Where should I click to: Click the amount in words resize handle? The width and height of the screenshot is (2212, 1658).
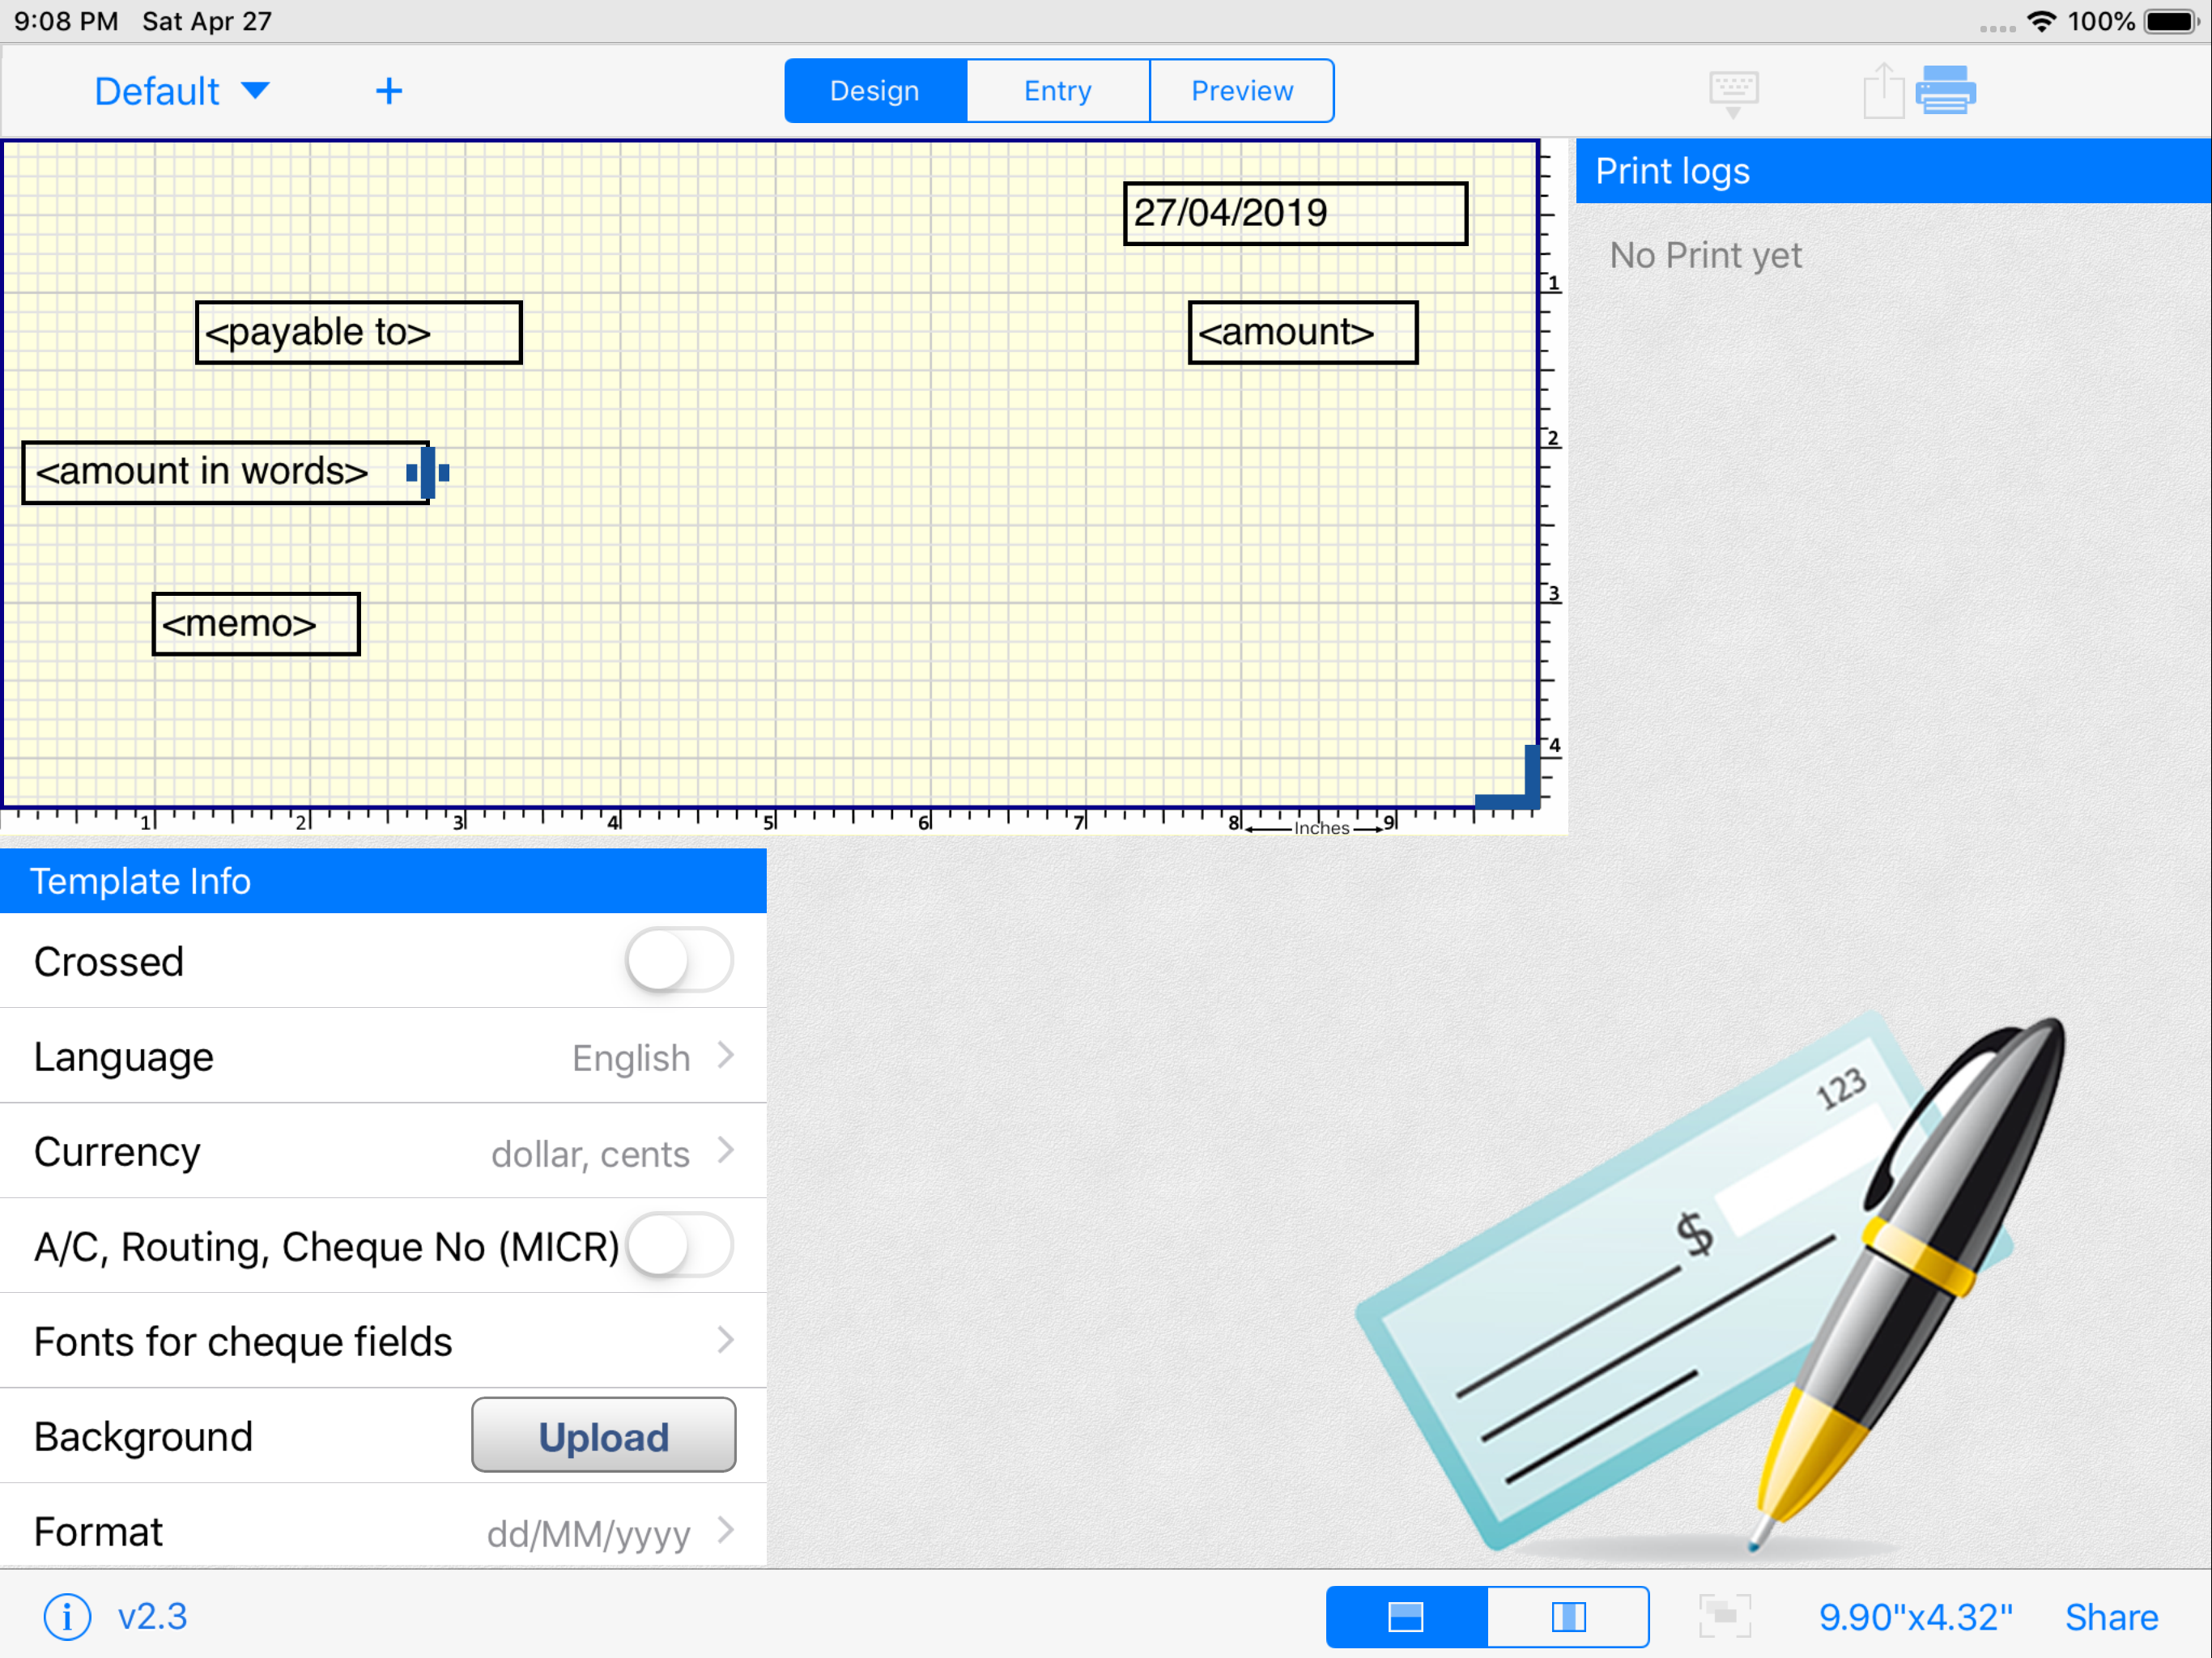click(428, 472)
